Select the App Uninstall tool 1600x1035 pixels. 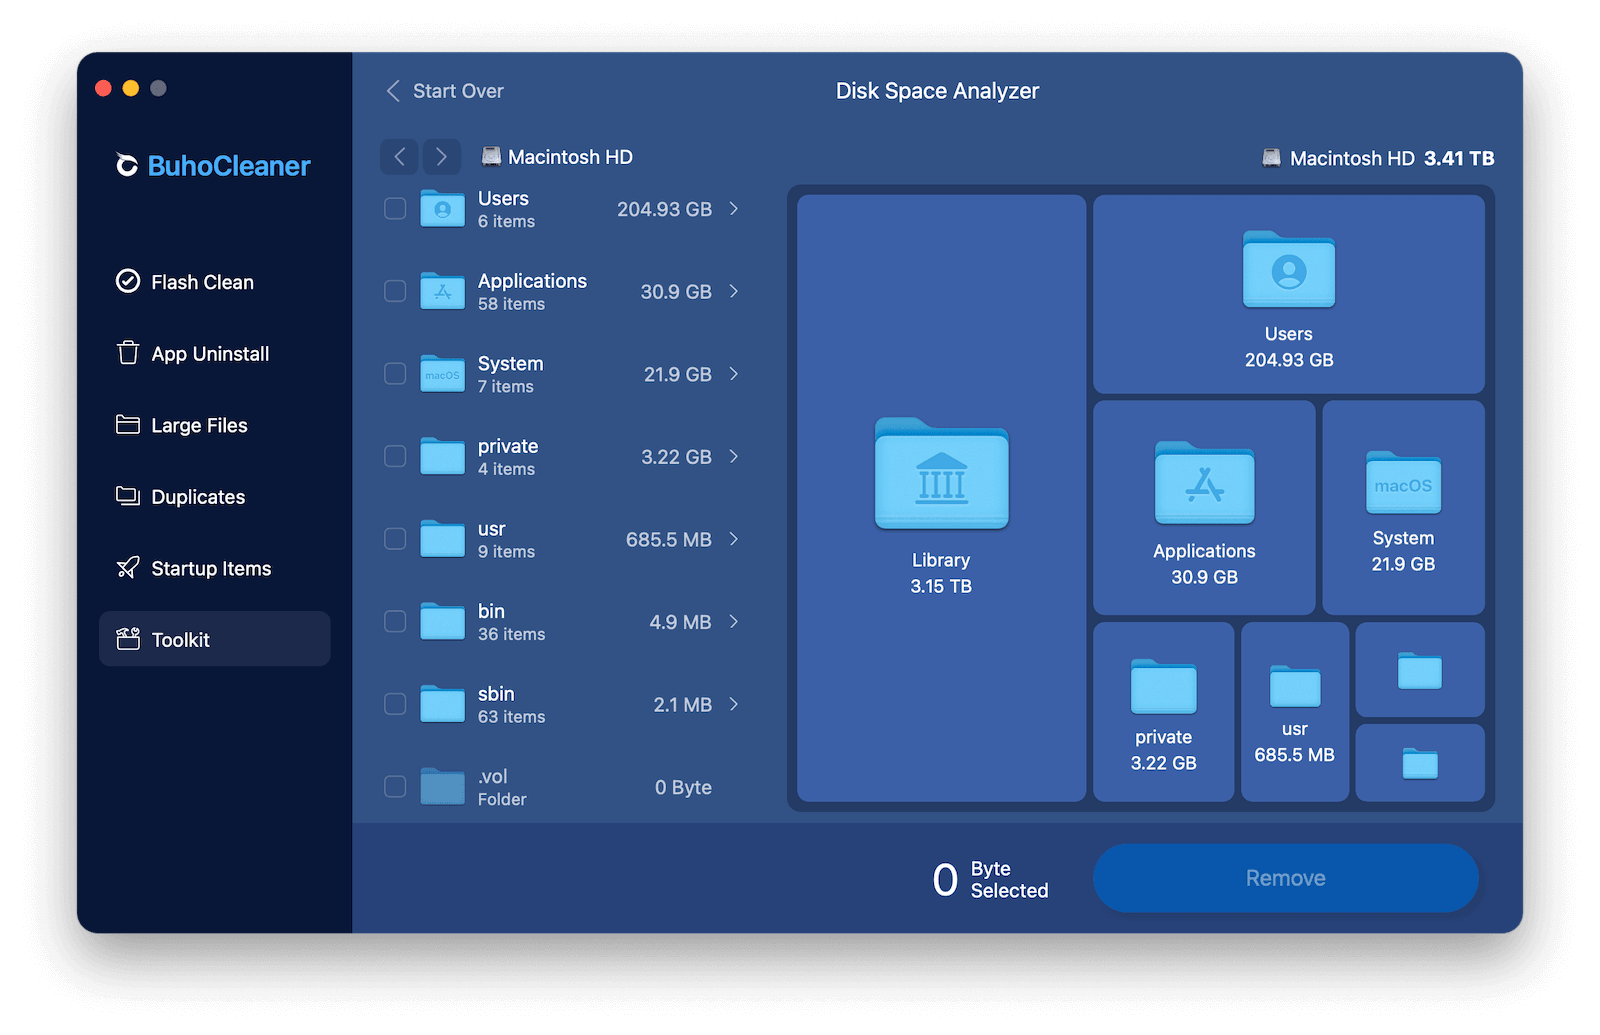pos(209,353)
